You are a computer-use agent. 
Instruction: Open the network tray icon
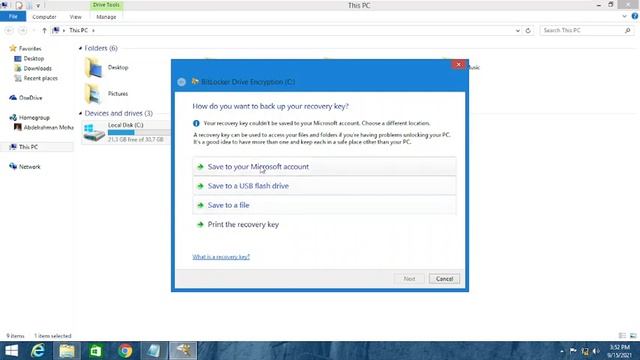pyautogui.click(x=585, y=351)
